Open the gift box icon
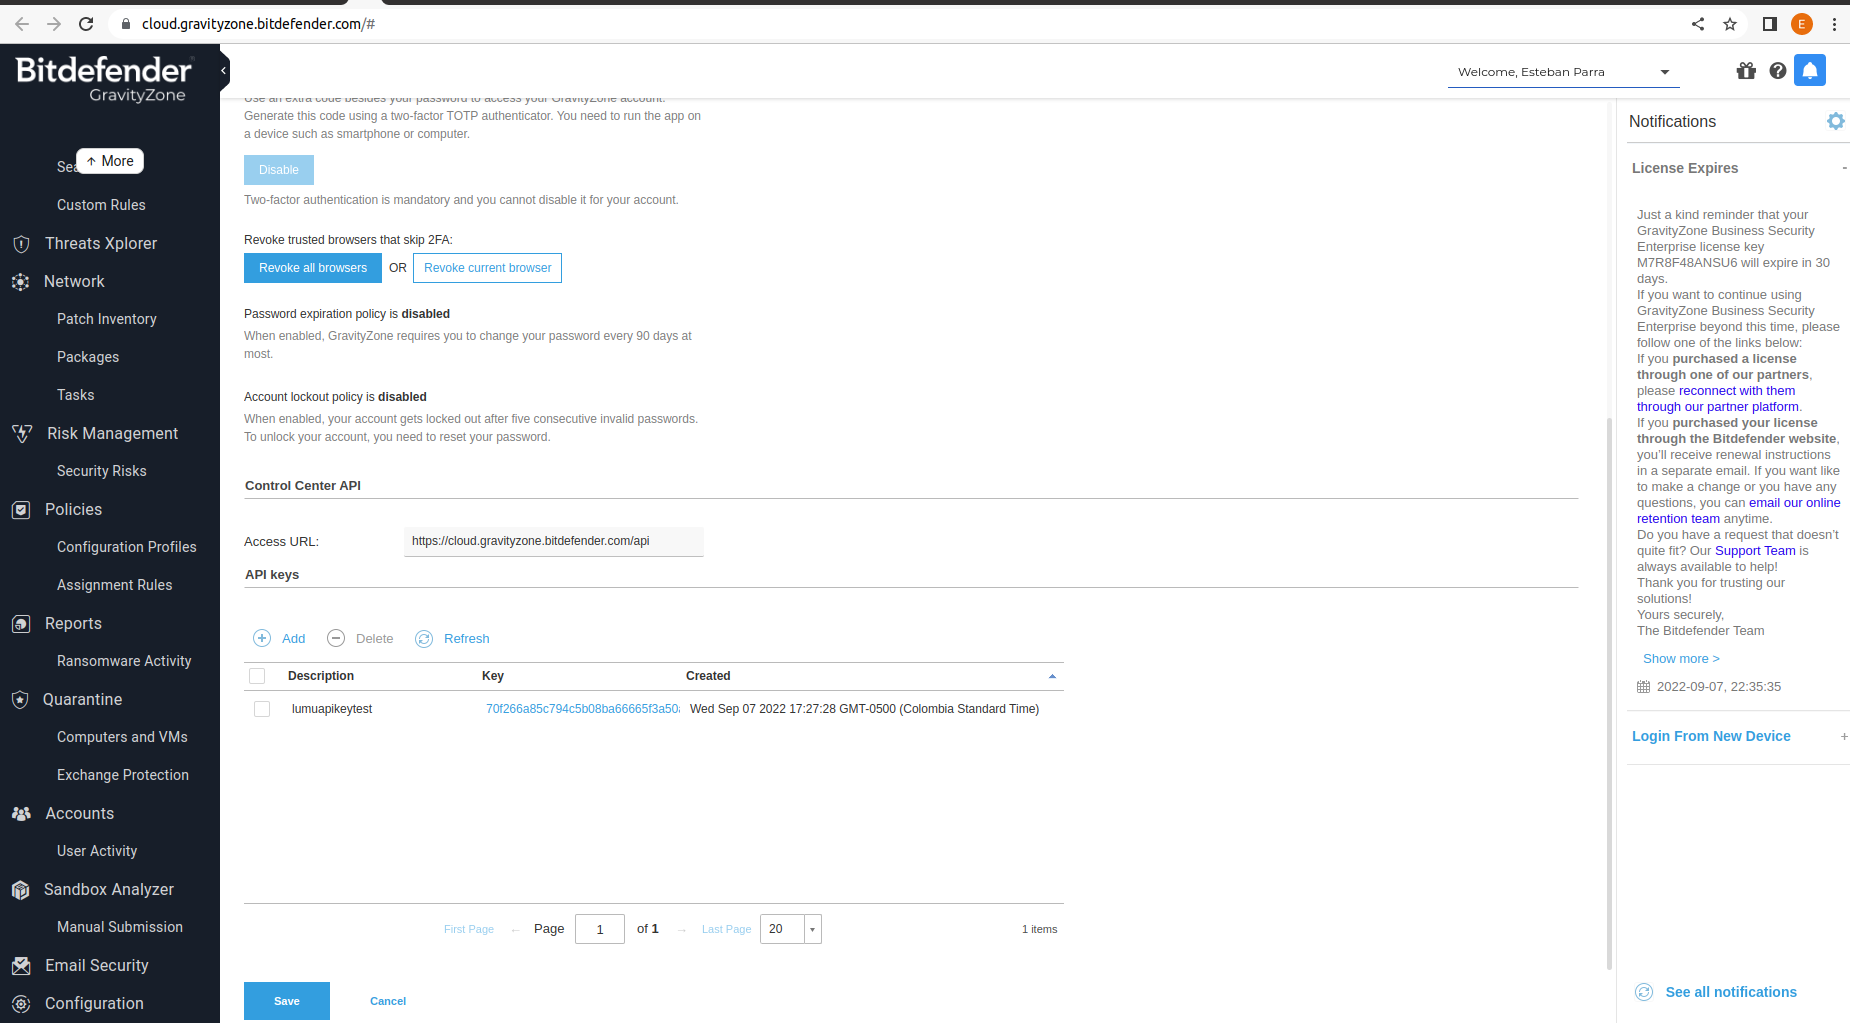The height and width of the screenshot is (1023, 1850). coord(1746,71)
